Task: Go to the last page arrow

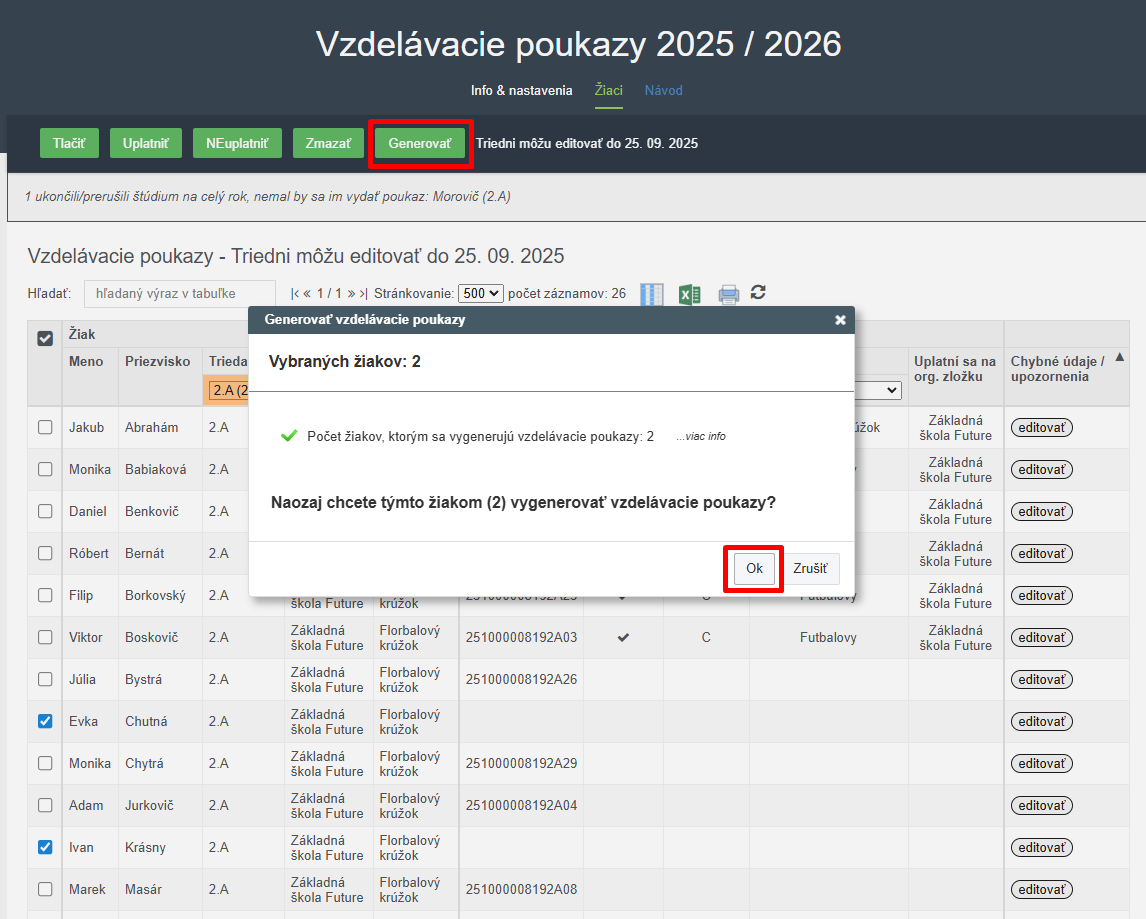Action: tap(363, 294)
